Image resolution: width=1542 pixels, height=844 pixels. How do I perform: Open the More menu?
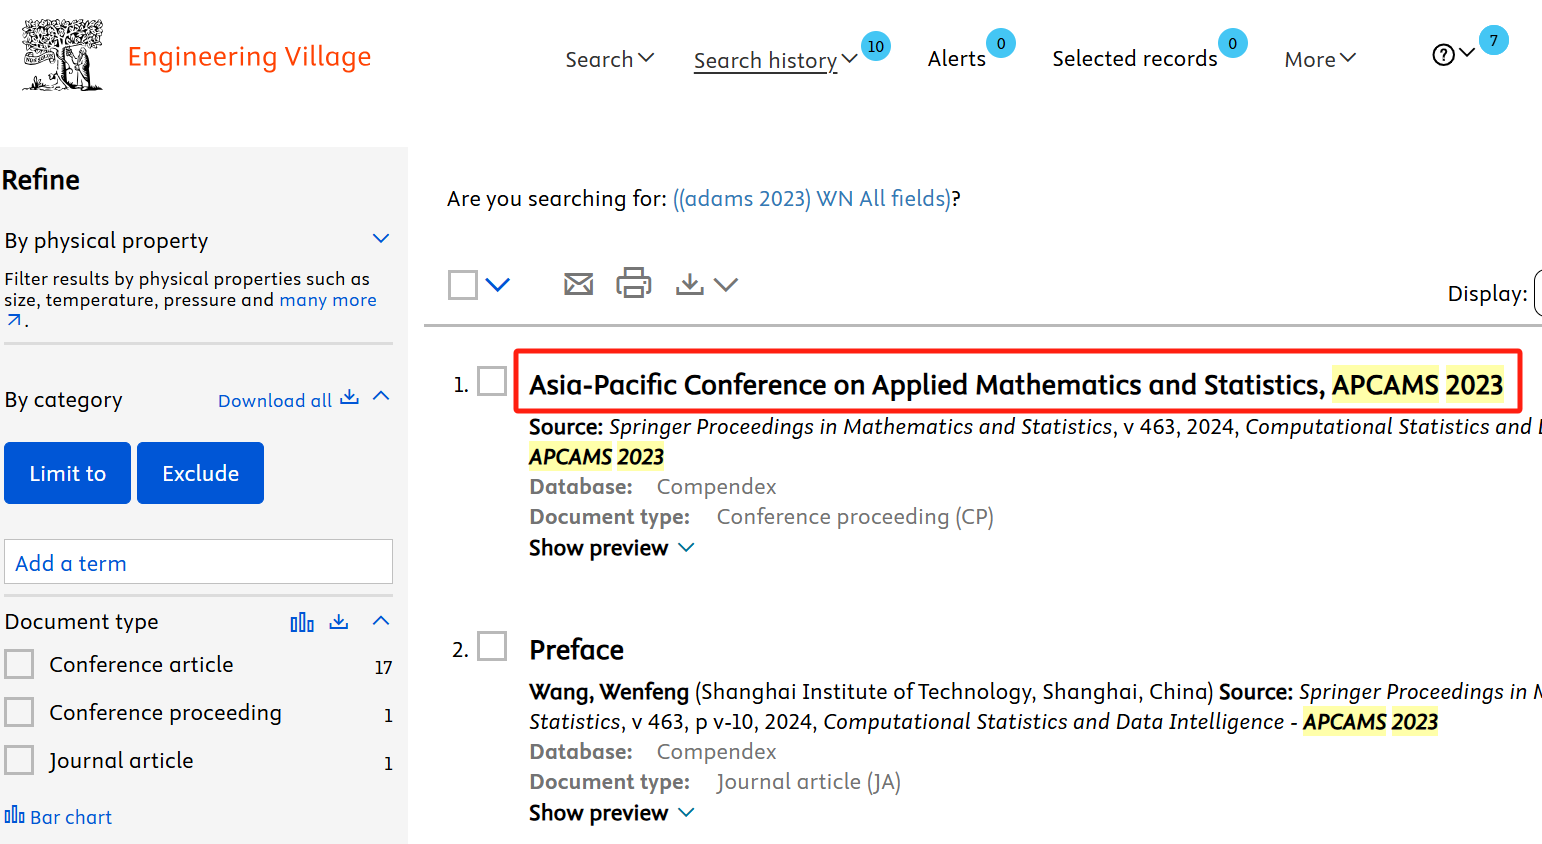(x=1320, y=60)
